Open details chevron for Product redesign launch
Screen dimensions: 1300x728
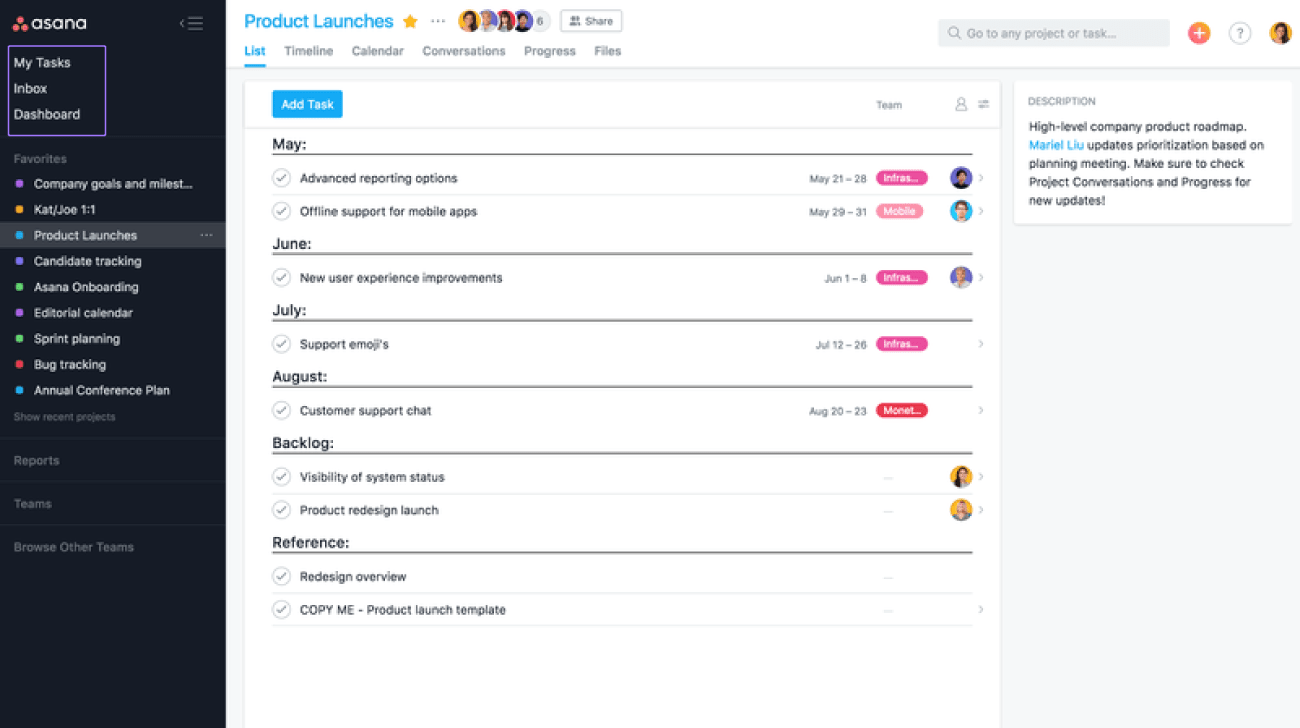981,510
